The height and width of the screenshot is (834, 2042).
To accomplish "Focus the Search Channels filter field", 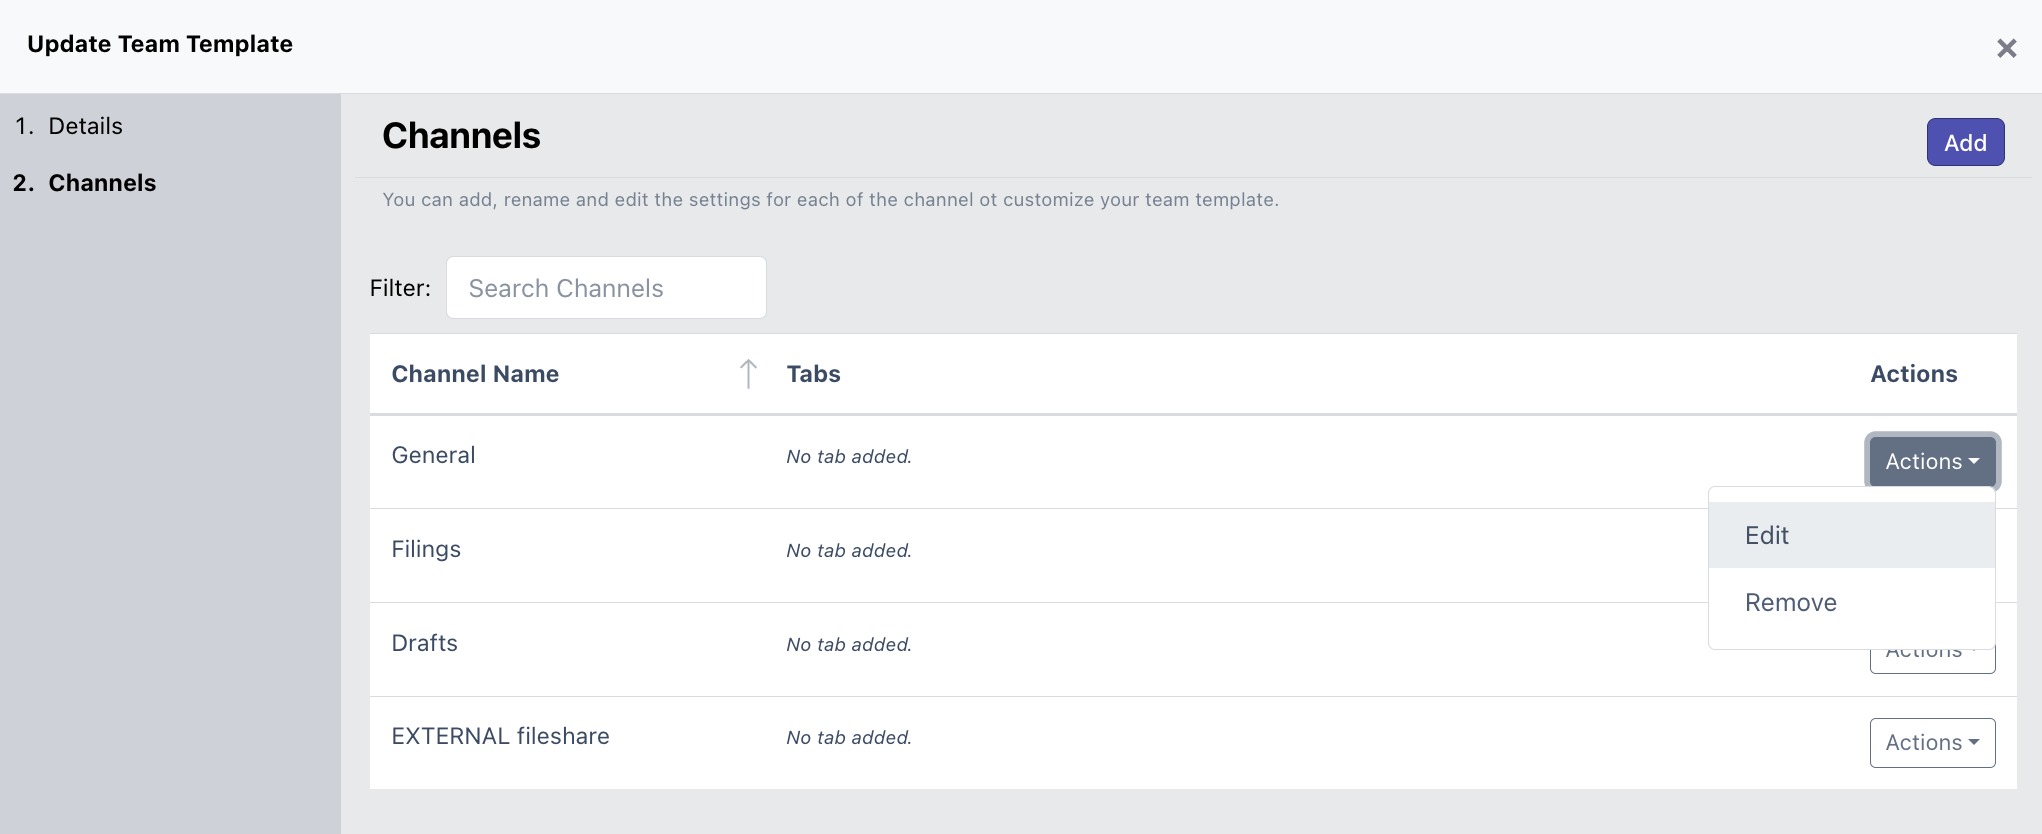I will point(606,288).
